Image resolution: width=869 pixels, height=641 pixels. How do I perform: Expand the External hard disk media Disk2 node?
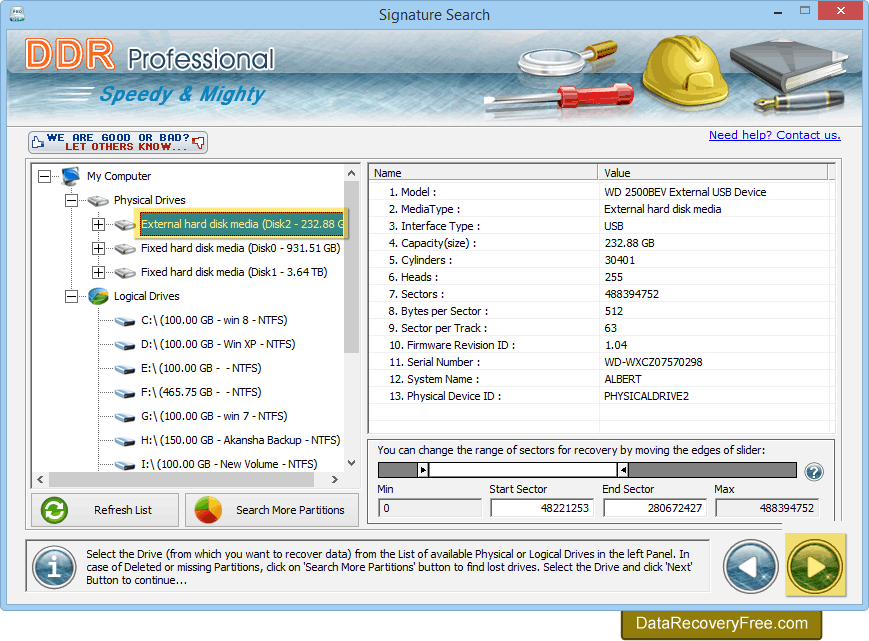coord(99,224)
